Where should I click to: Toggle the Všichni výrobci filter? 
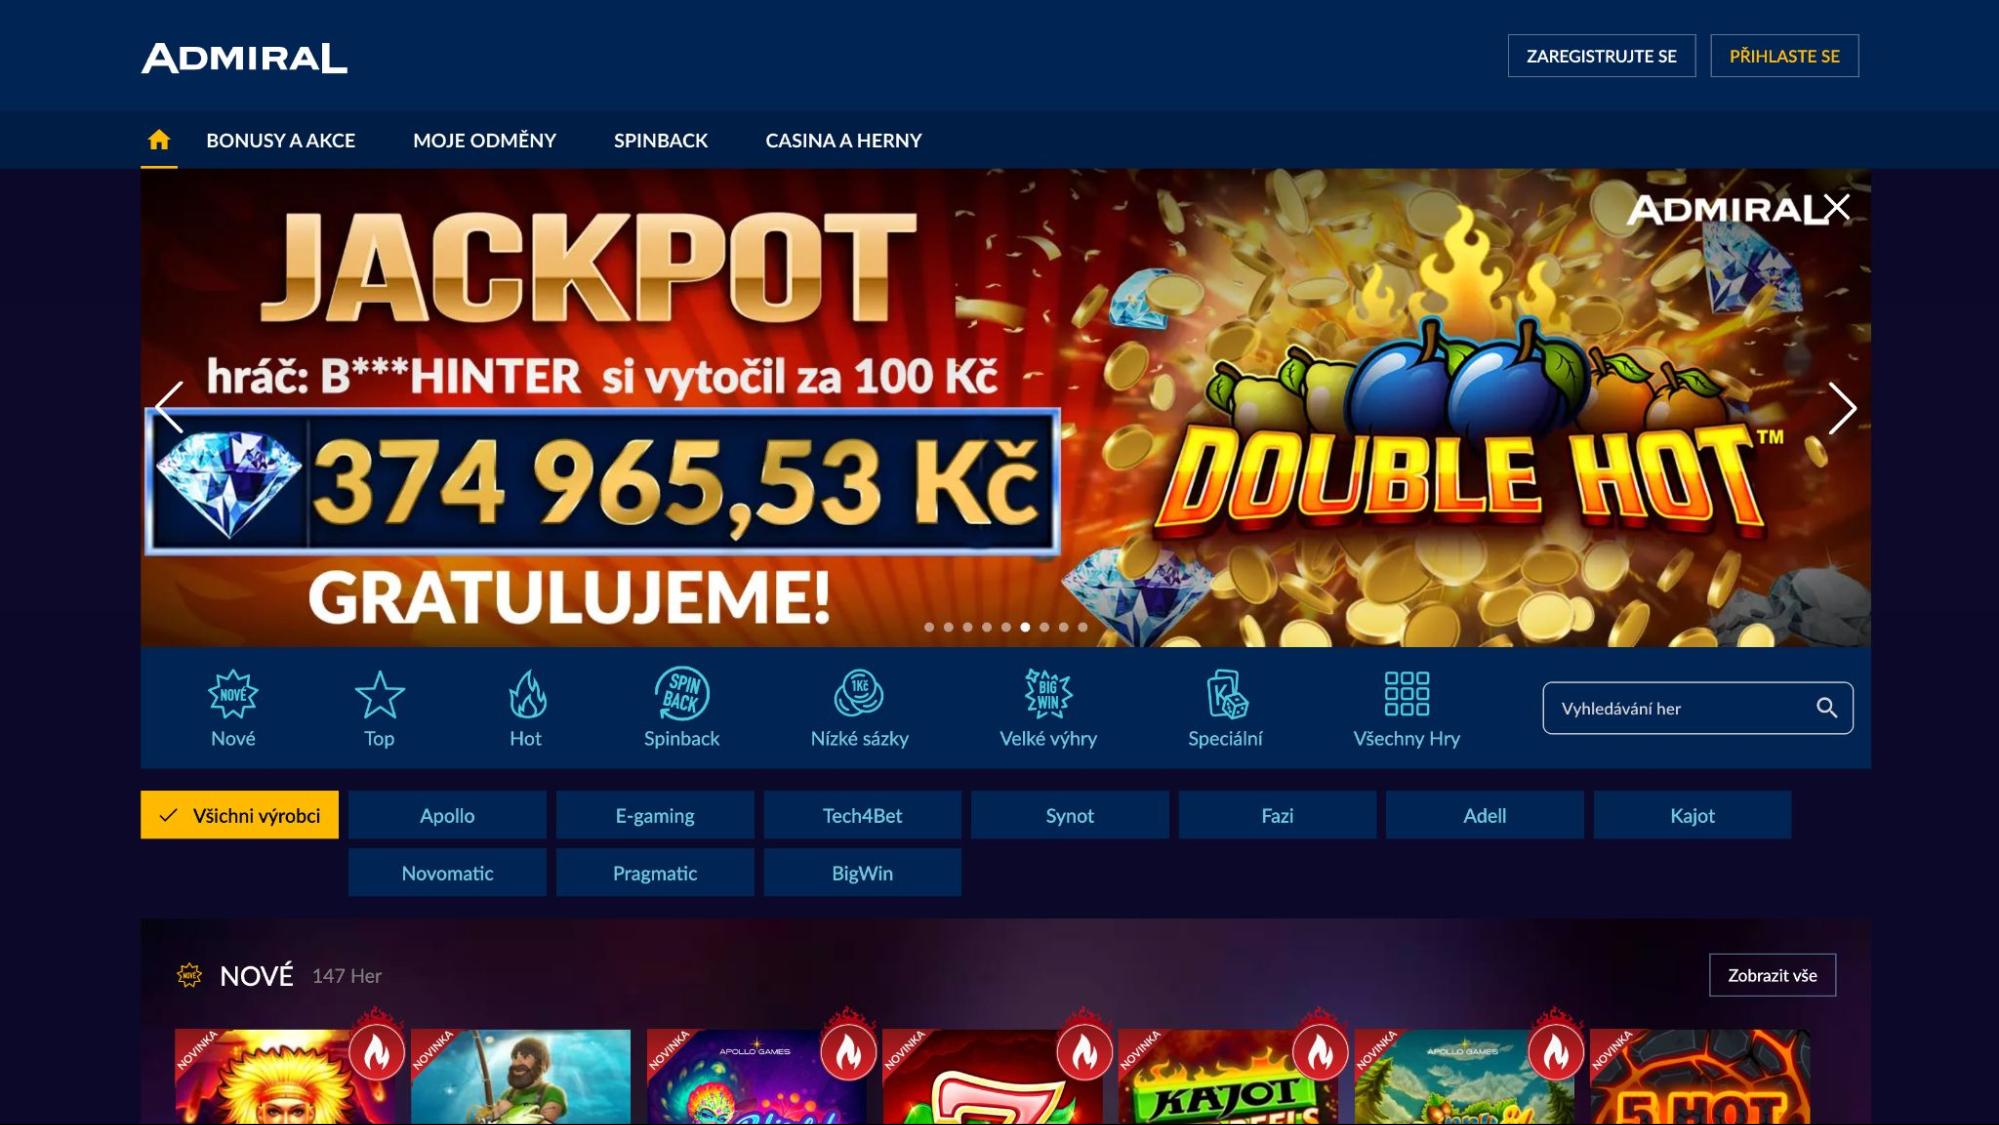pos(239,815)
